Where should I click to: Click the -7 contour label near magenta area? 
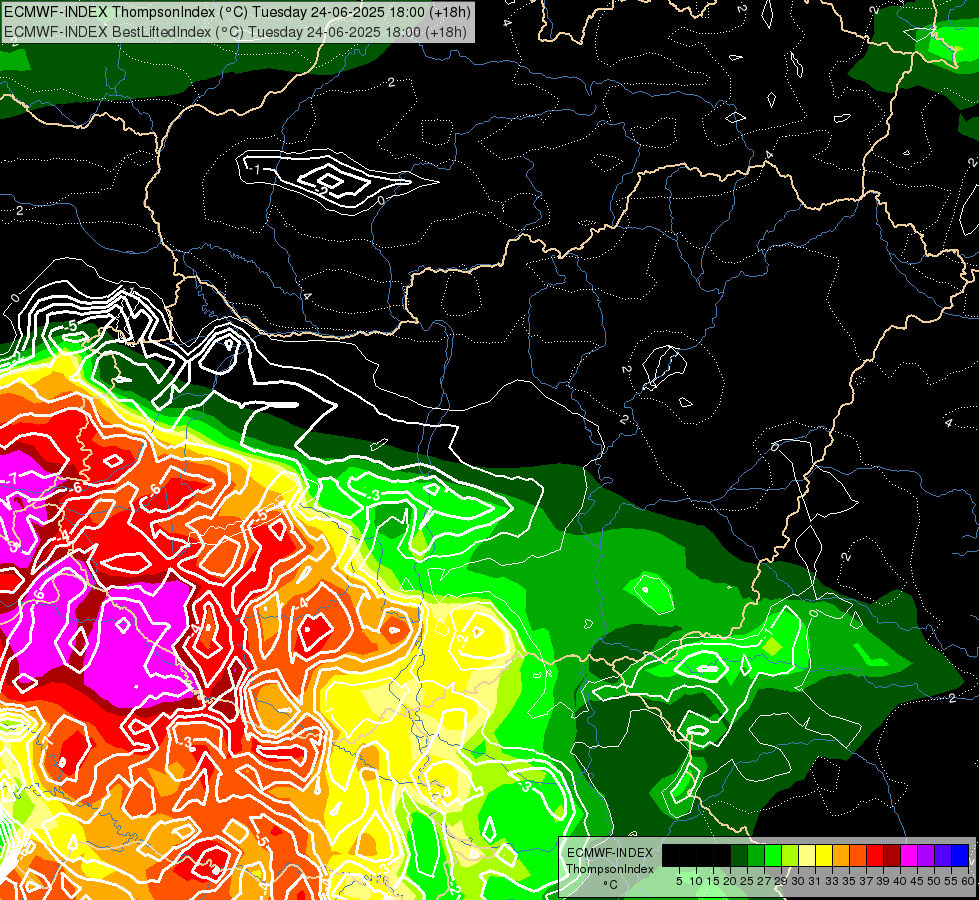12,479
